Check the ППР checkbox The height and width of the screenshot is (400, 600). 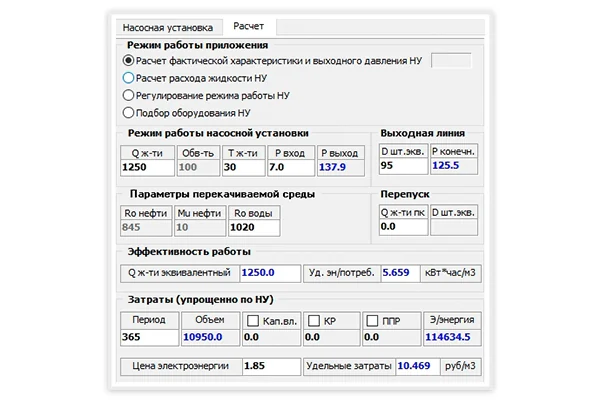click(x=372, y=321)
